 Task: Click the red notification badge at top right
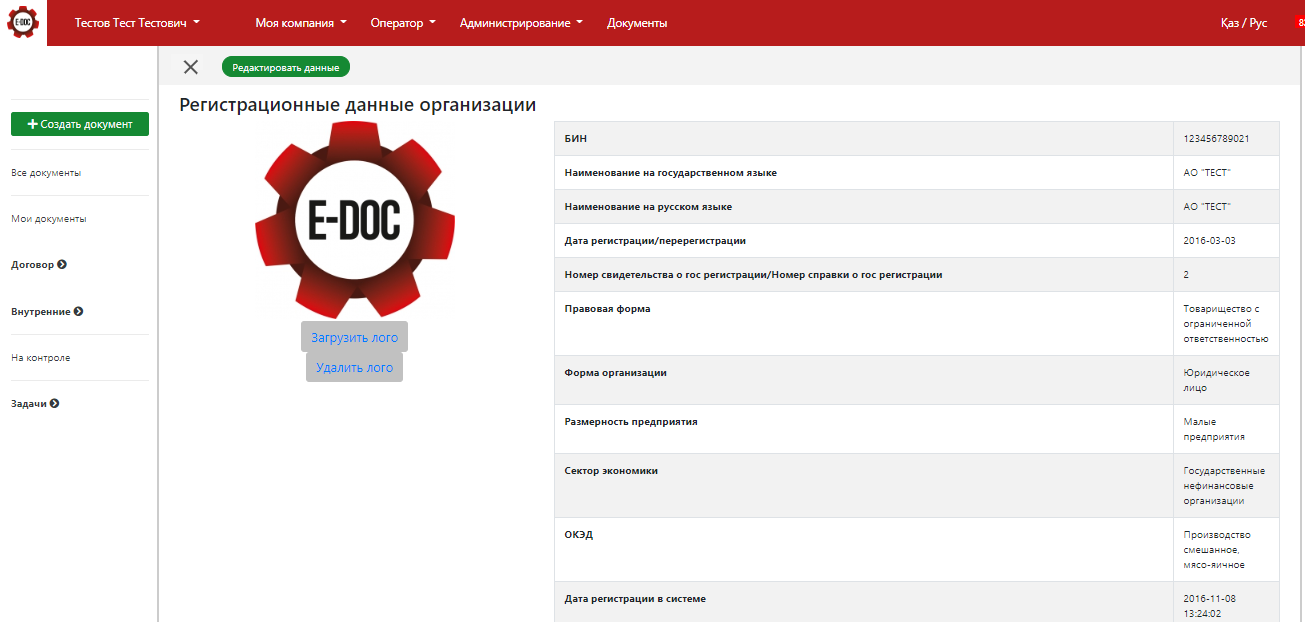pyautogui.click(x=1300, y=22)
